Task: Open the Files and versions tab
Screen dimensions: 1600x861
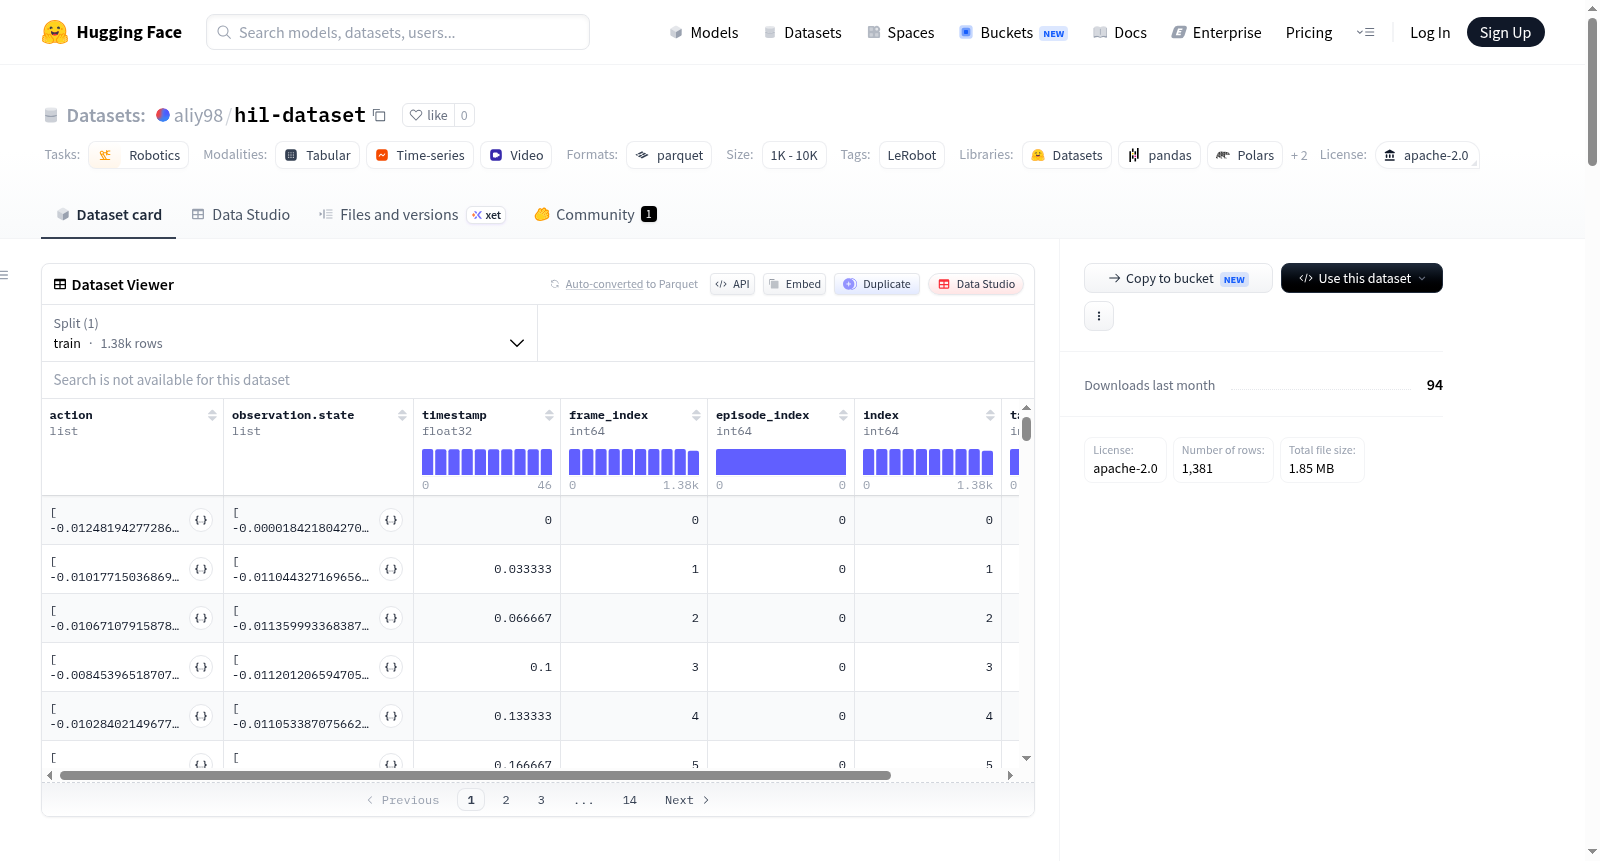Action: (412, 215)
